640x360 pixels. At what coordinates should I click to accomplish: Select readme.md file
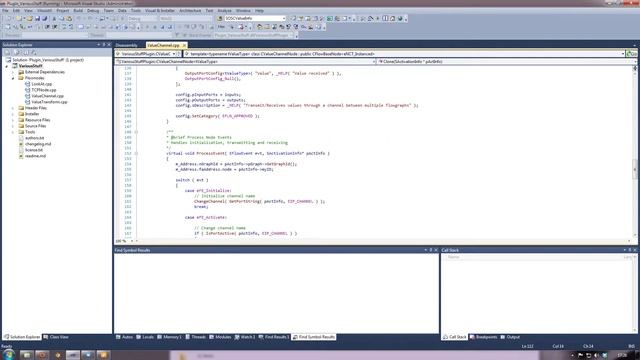point(36,156)
